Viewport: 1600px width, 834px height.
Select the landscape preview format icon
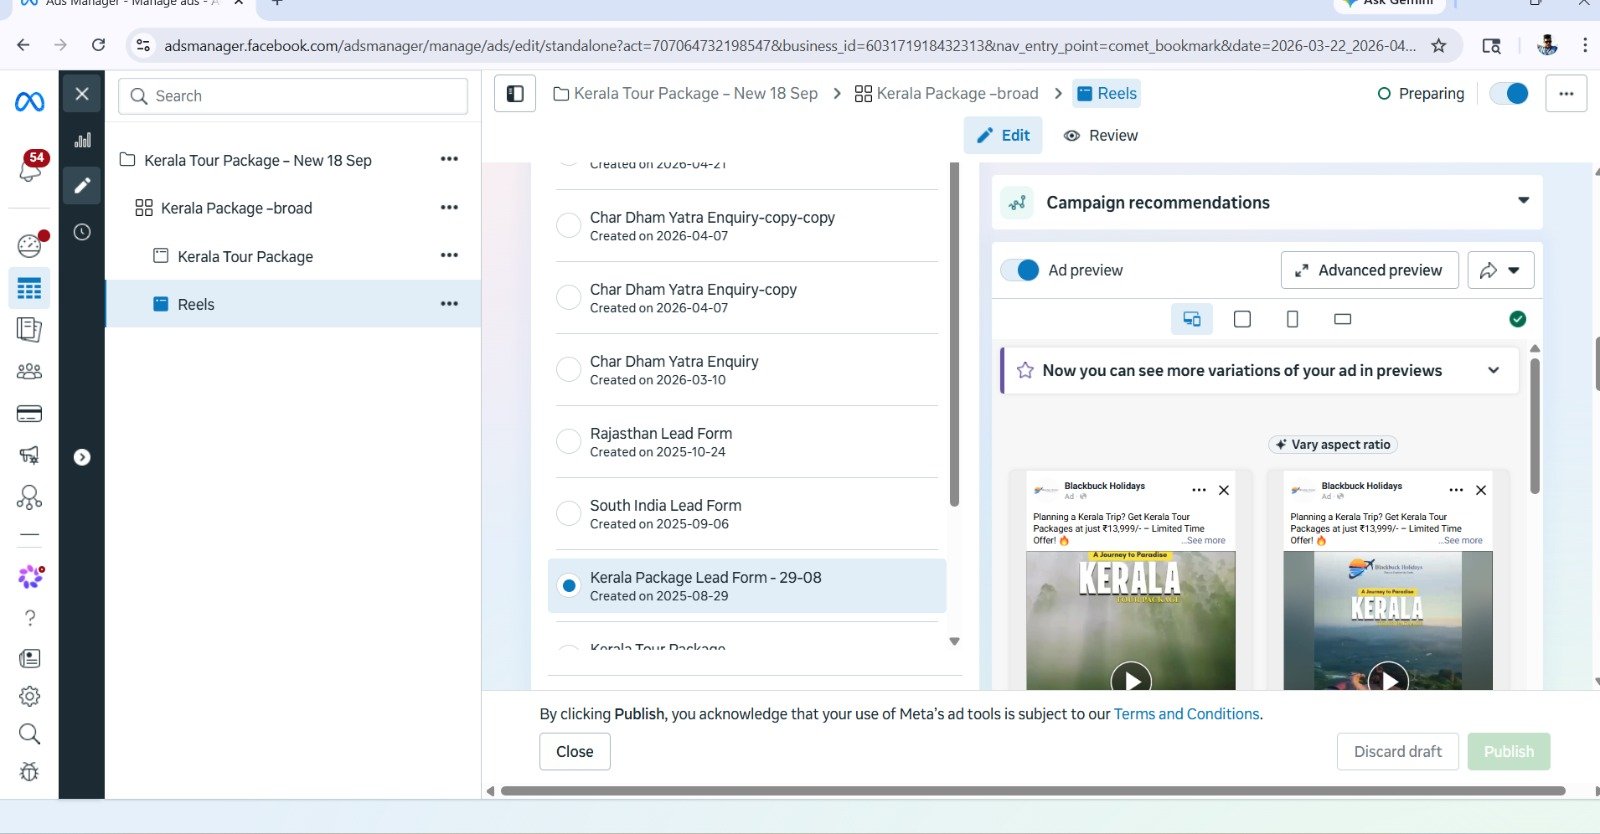point(1342,319)
